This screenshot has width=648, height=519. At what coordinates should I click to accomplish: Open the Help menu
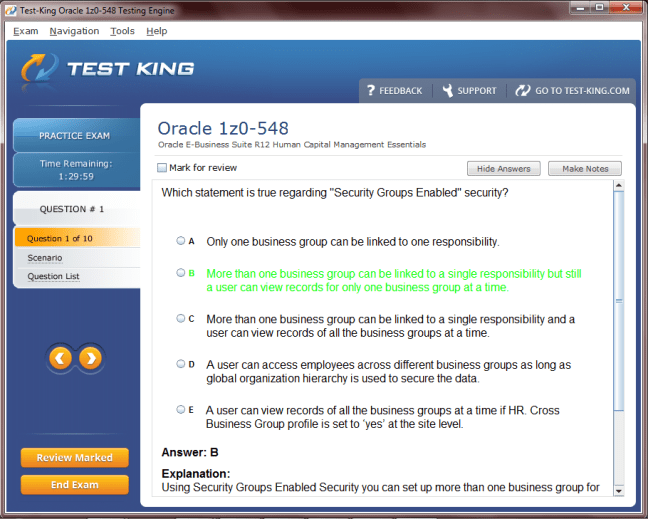click(x=157, y=31)
